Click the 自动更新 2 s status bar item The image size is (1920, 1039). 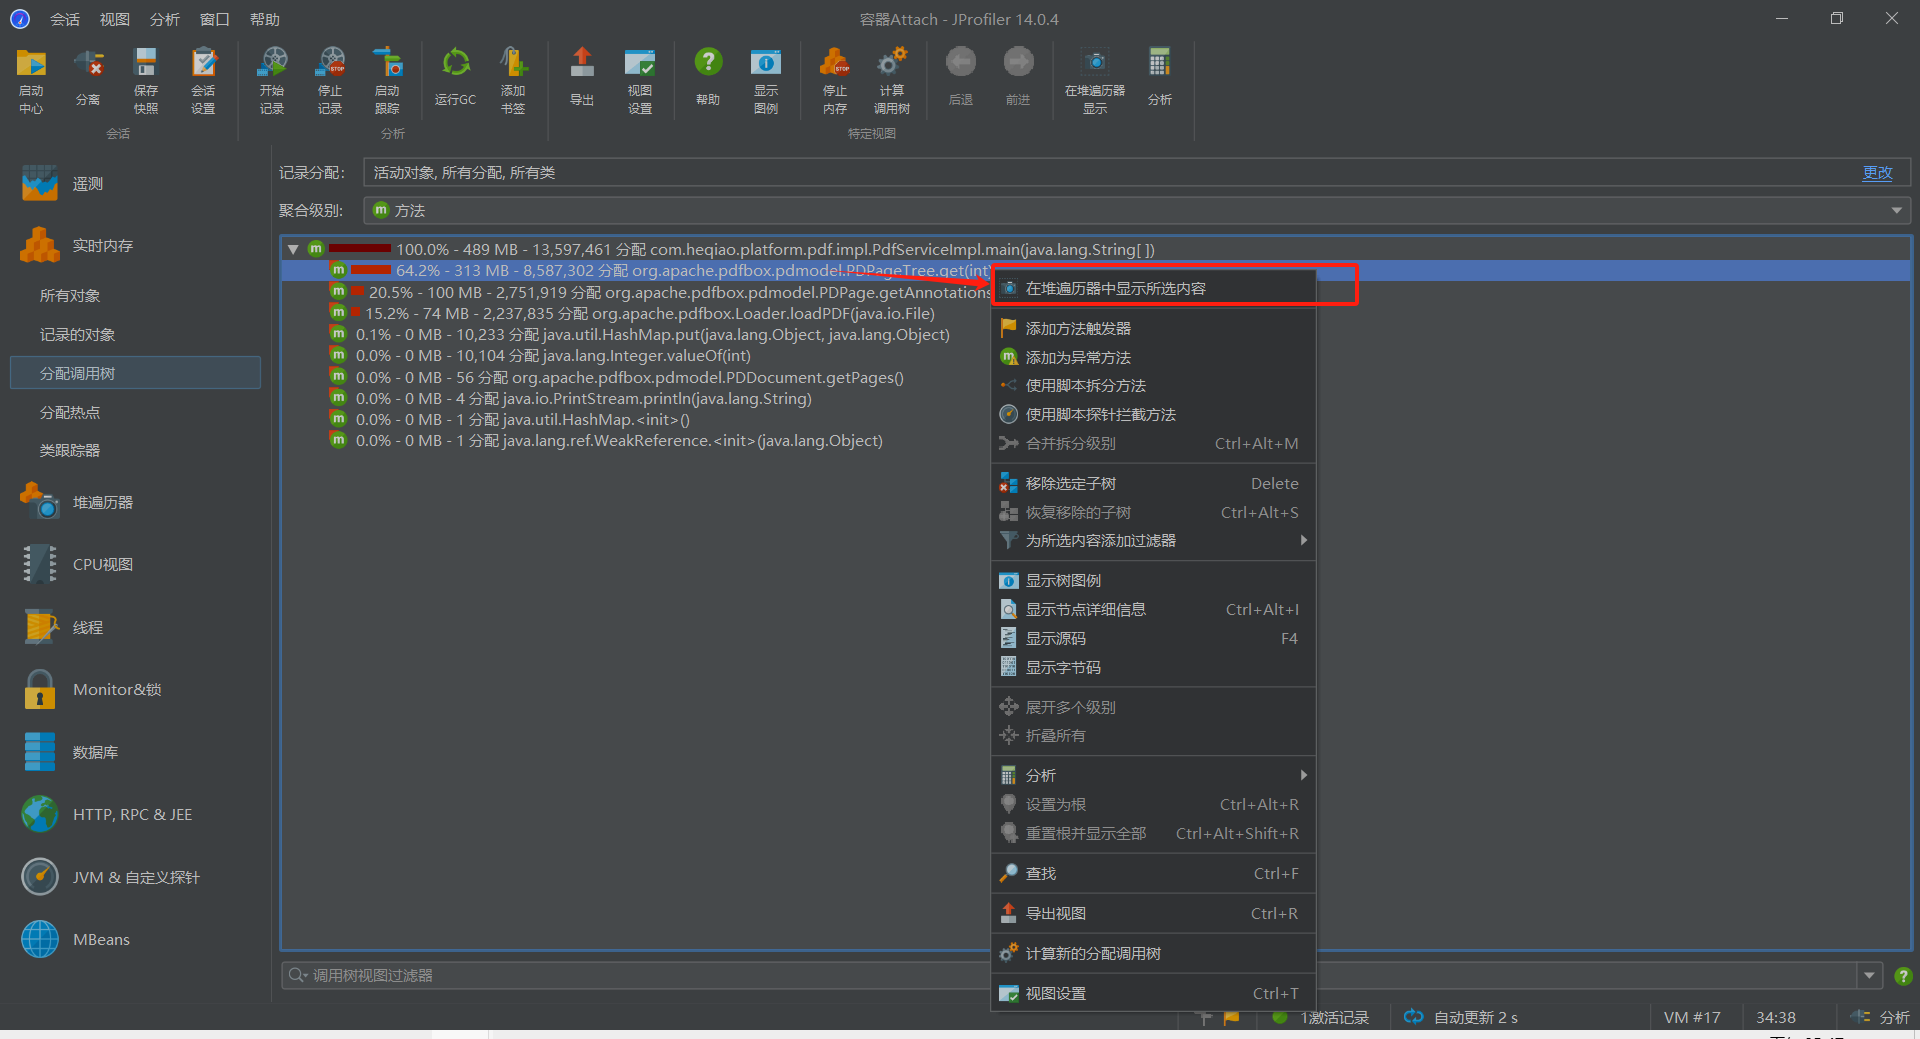click(x=1461, y=1017)
